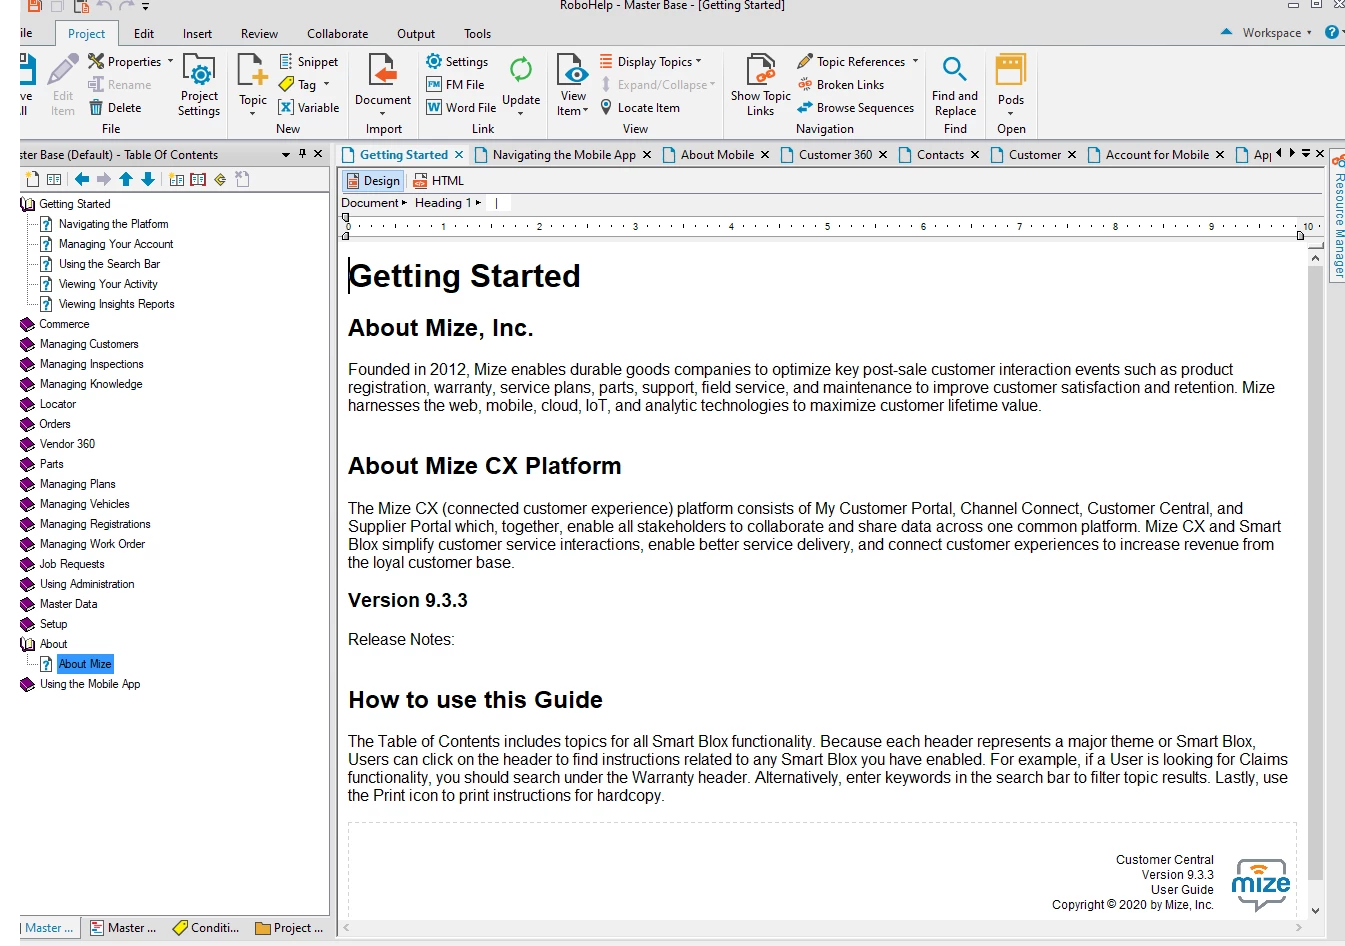Open Using the Mobile App book
Image resolution: width=1345 pixels, height=946 pixels.
(x=90, y=684)
